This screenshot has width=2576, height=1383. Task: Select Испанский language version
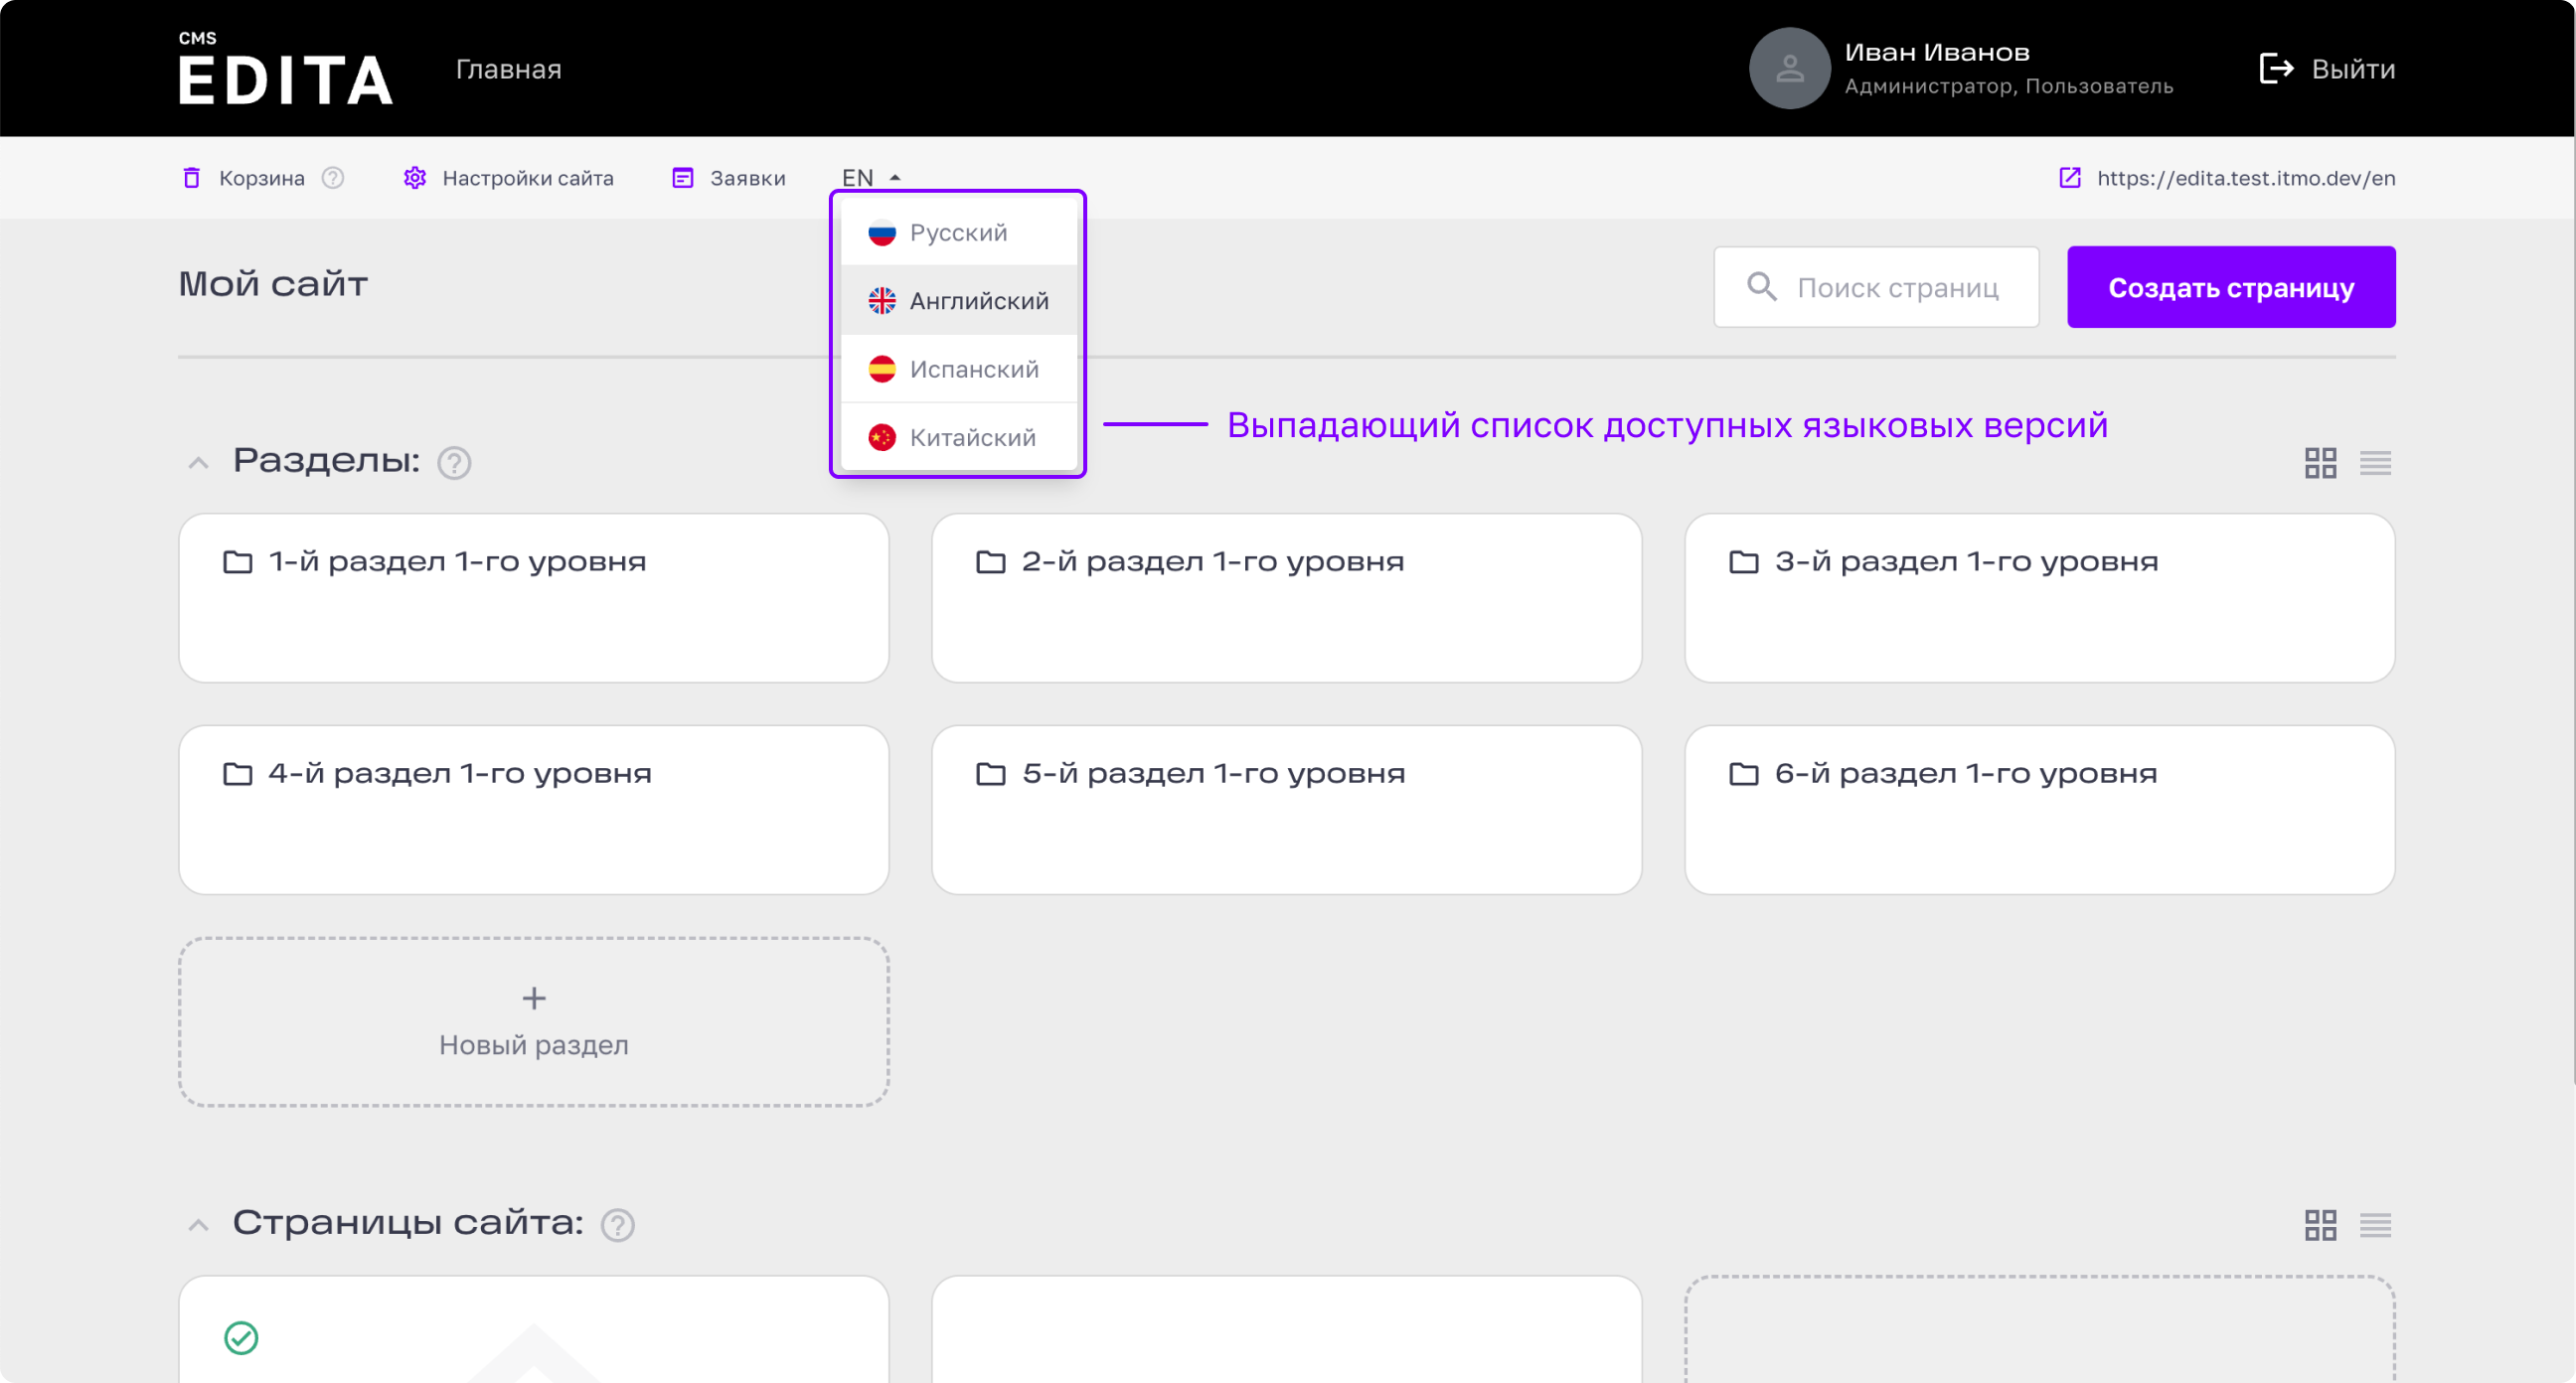click(958, 369)
